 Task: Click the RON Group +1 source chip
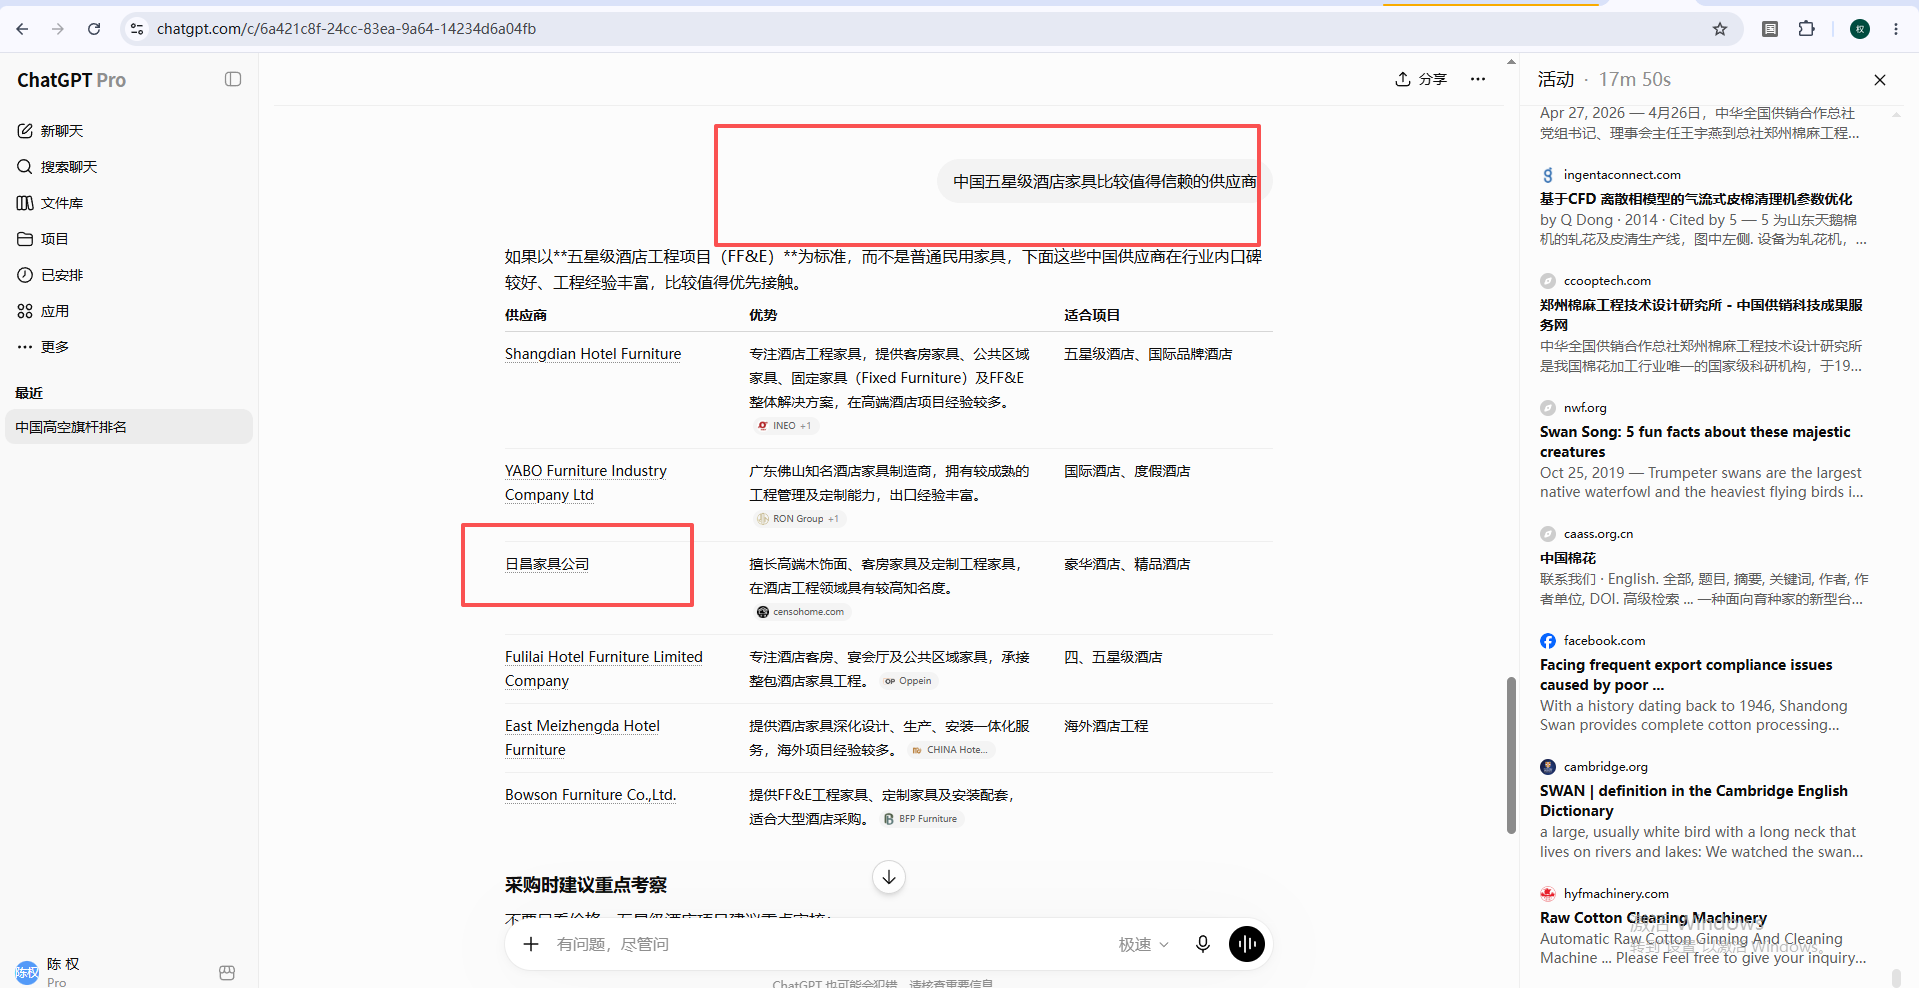pos(798,519)
